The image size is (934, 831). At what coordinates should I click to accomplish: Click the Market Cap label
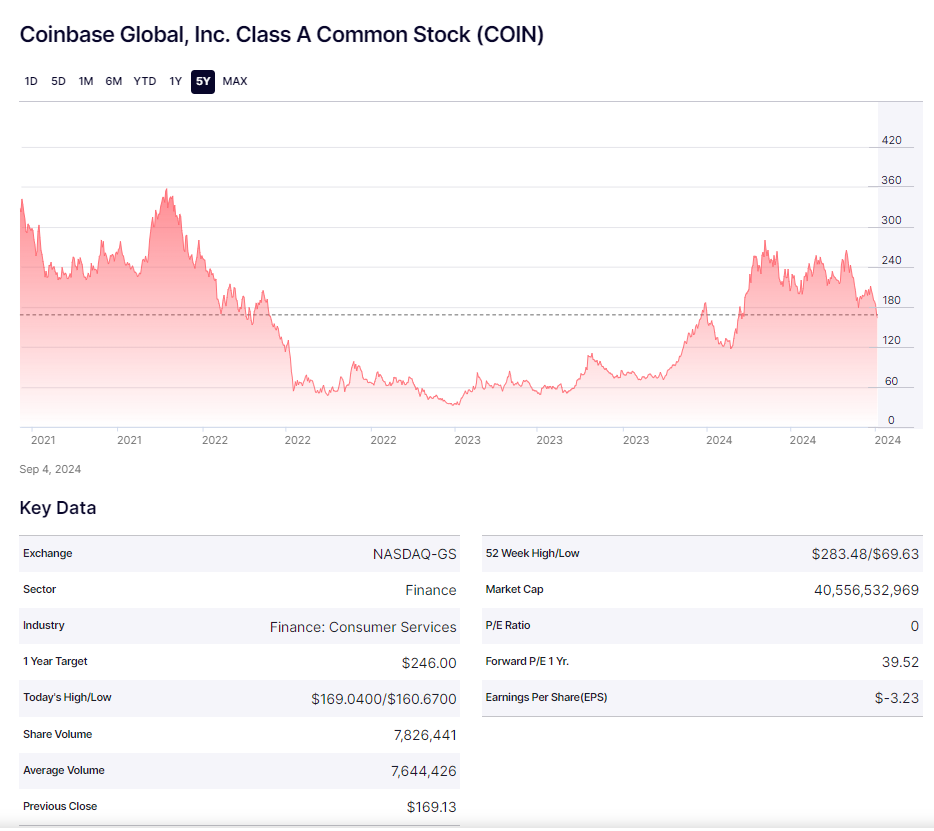point(514,589)
